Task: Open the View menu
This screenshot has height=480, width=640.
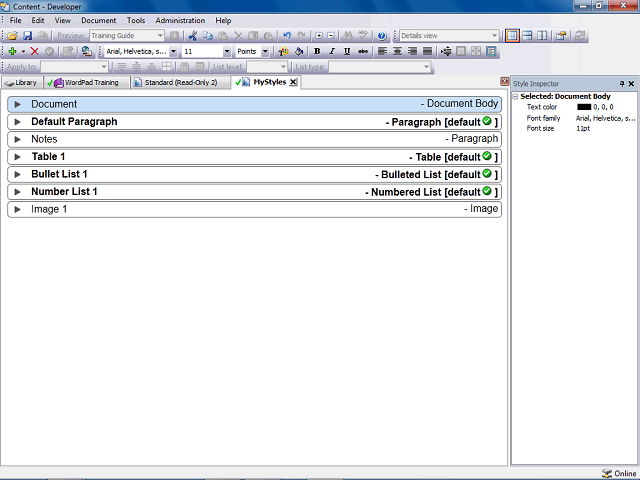Action: click(63, 20)
